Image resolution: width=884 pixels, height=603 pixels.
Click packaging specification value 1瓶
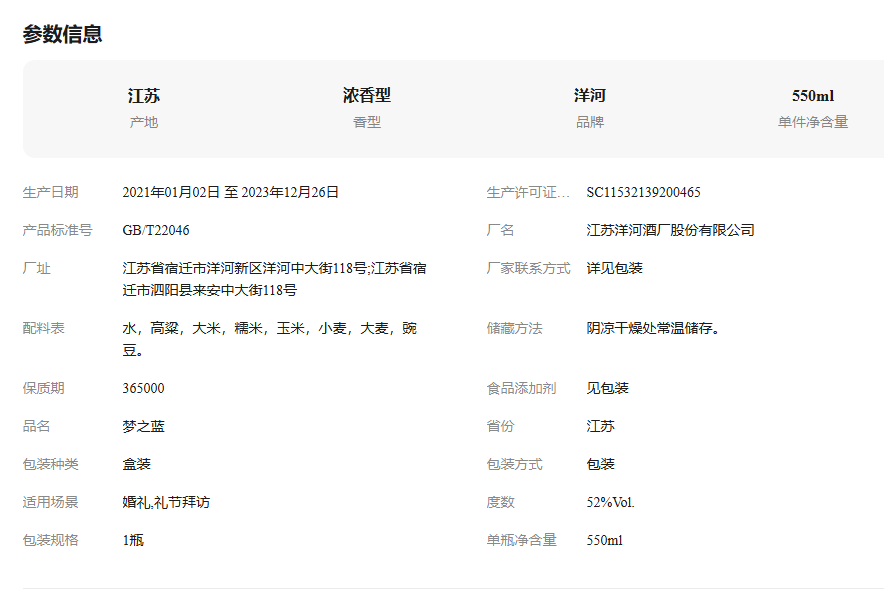tap(133, 540)
